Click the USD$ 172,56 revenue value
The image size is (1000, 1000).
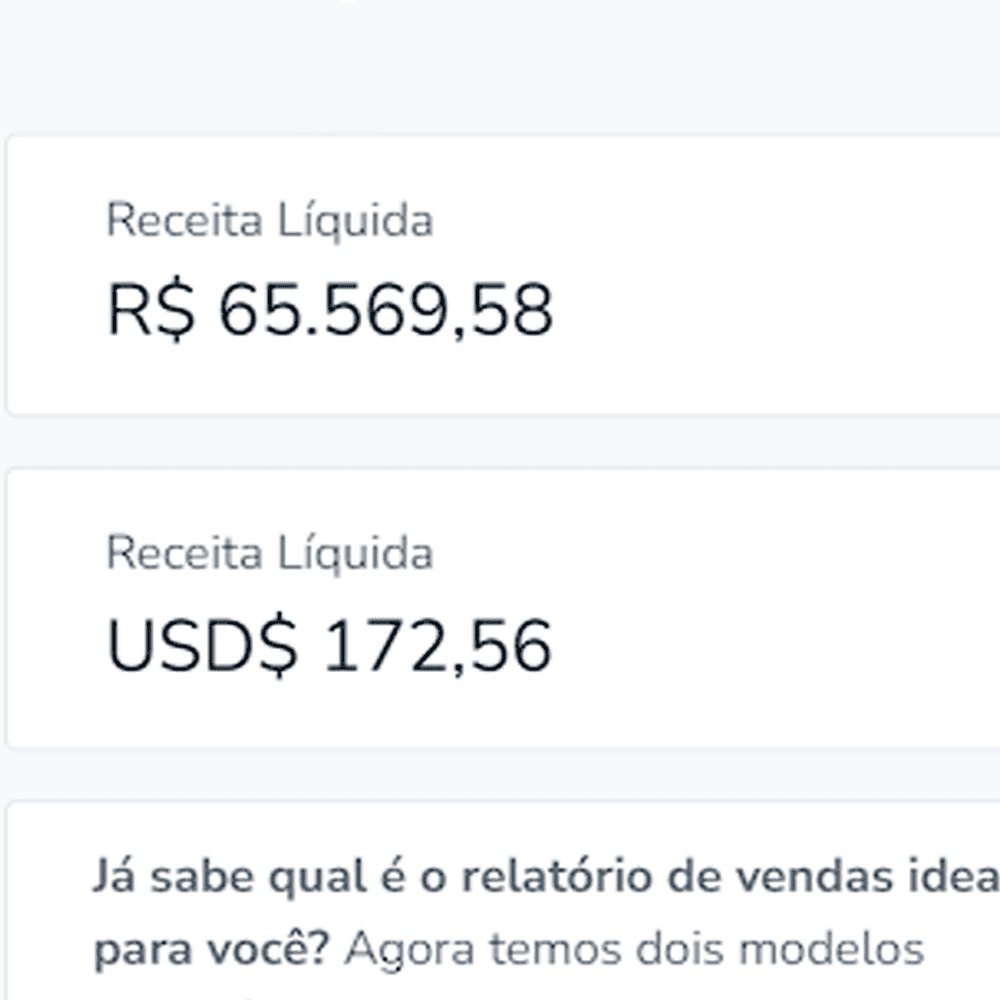[x=329, y=646]
